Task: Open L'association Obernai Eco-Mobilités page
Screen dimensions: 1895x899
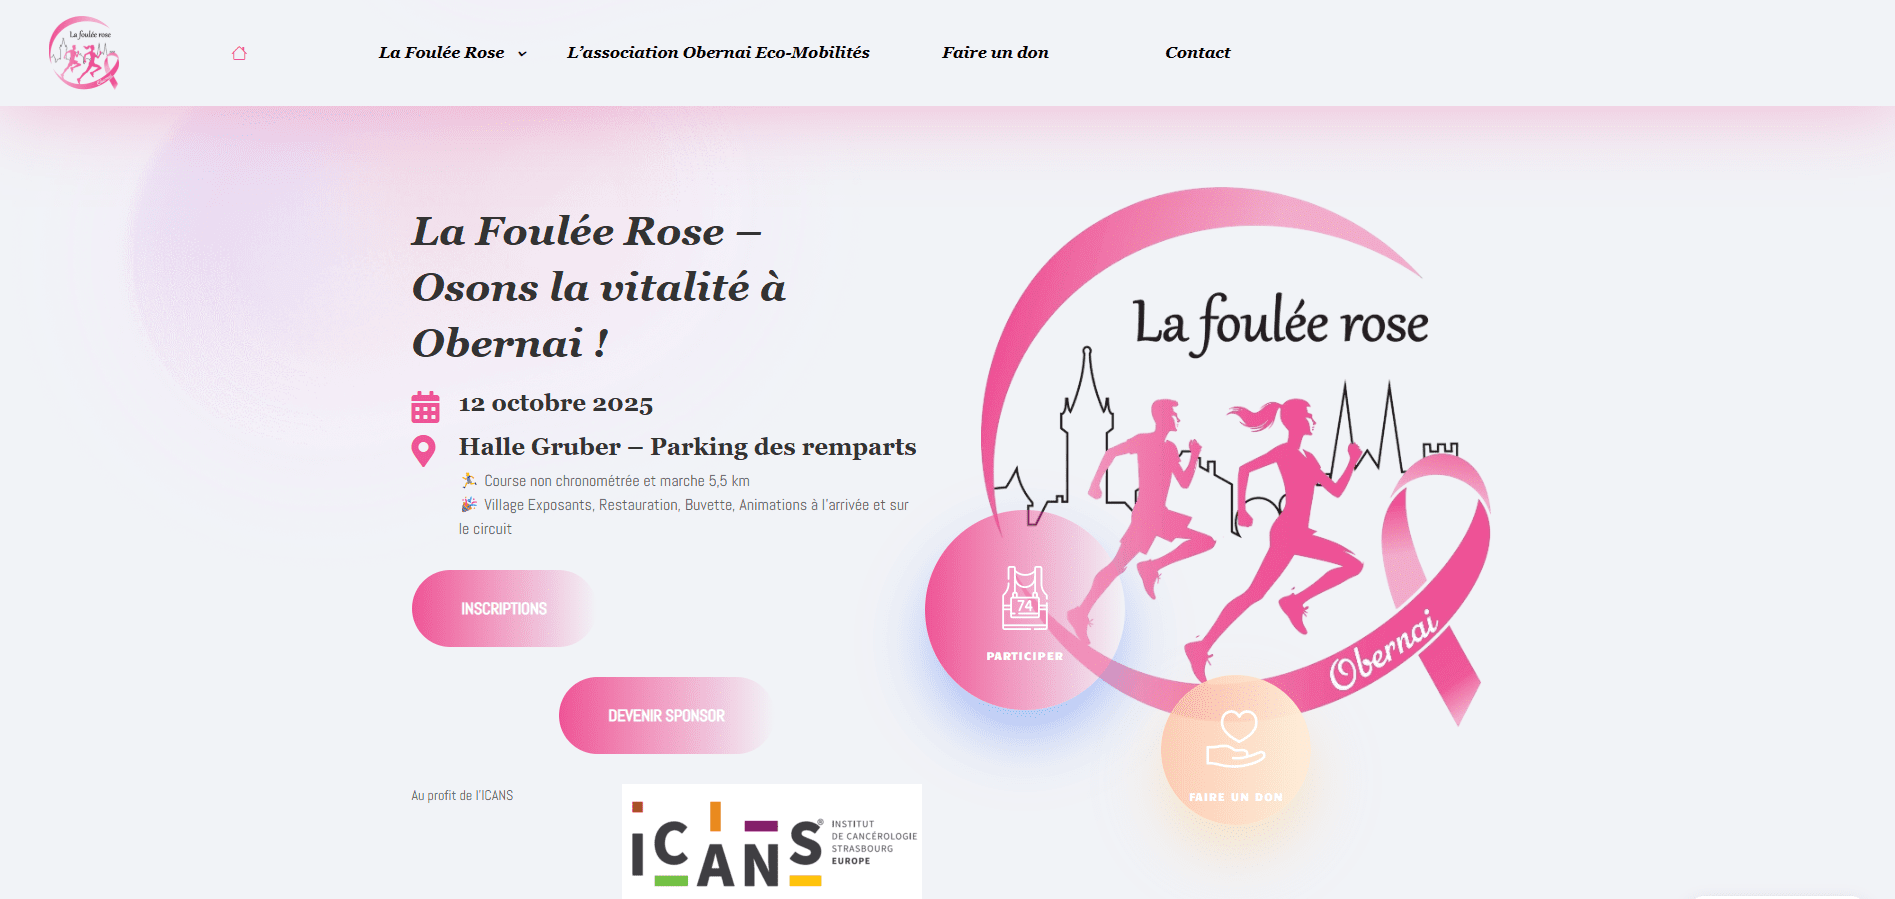Action: click(718, 53)
